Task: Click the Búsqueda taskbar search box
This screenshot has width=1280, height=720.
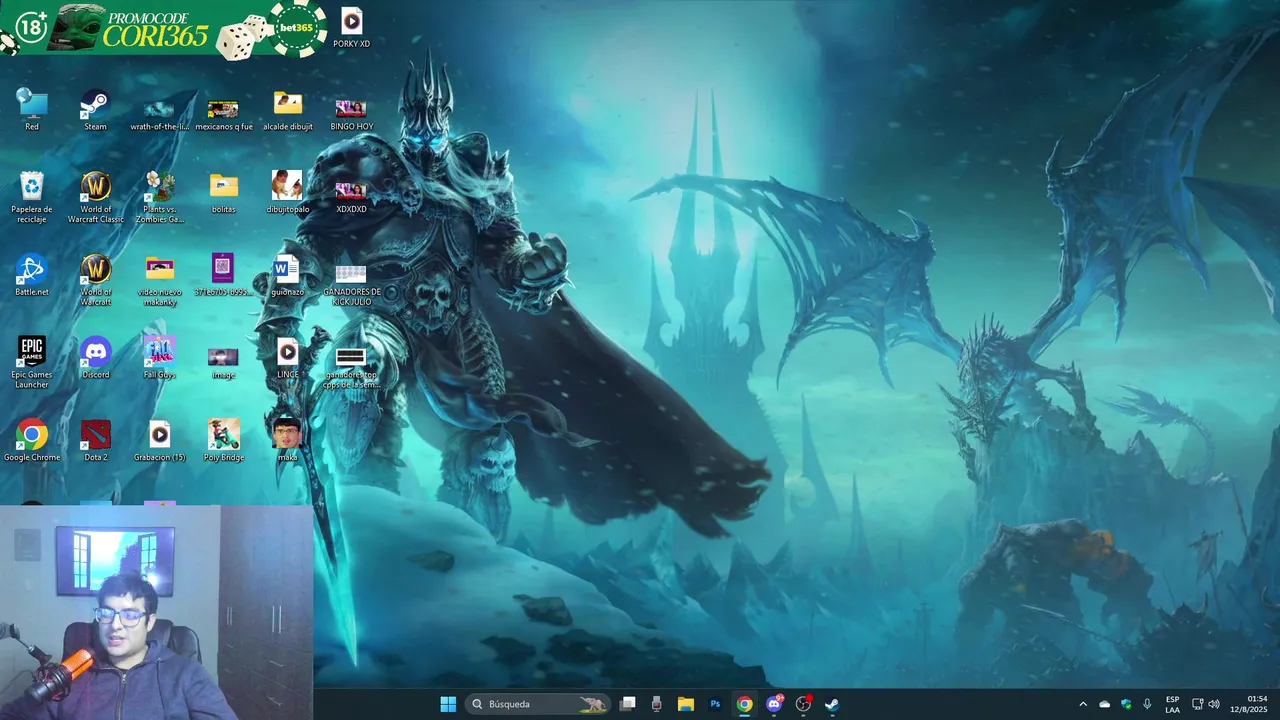Action: (x=538, y=704)
